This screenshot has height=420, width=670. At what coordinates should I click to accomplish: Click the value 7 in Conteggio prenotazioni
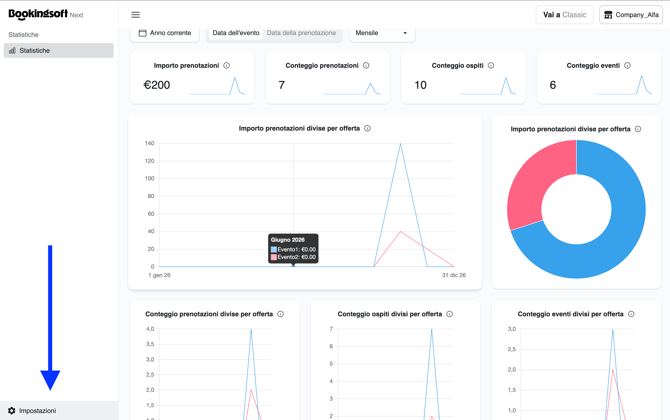pyautogui.click(x=282, y=85)
